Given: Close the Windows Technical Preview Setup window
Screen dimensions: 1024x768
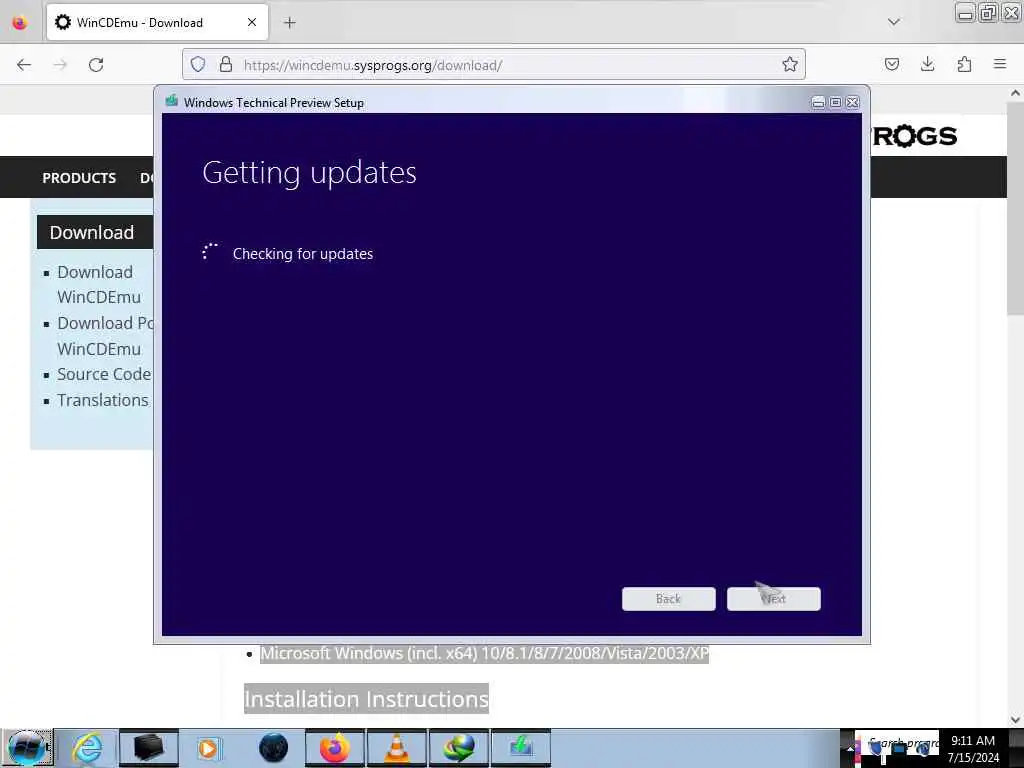Looking at the screenshot, I should point(852,103).
